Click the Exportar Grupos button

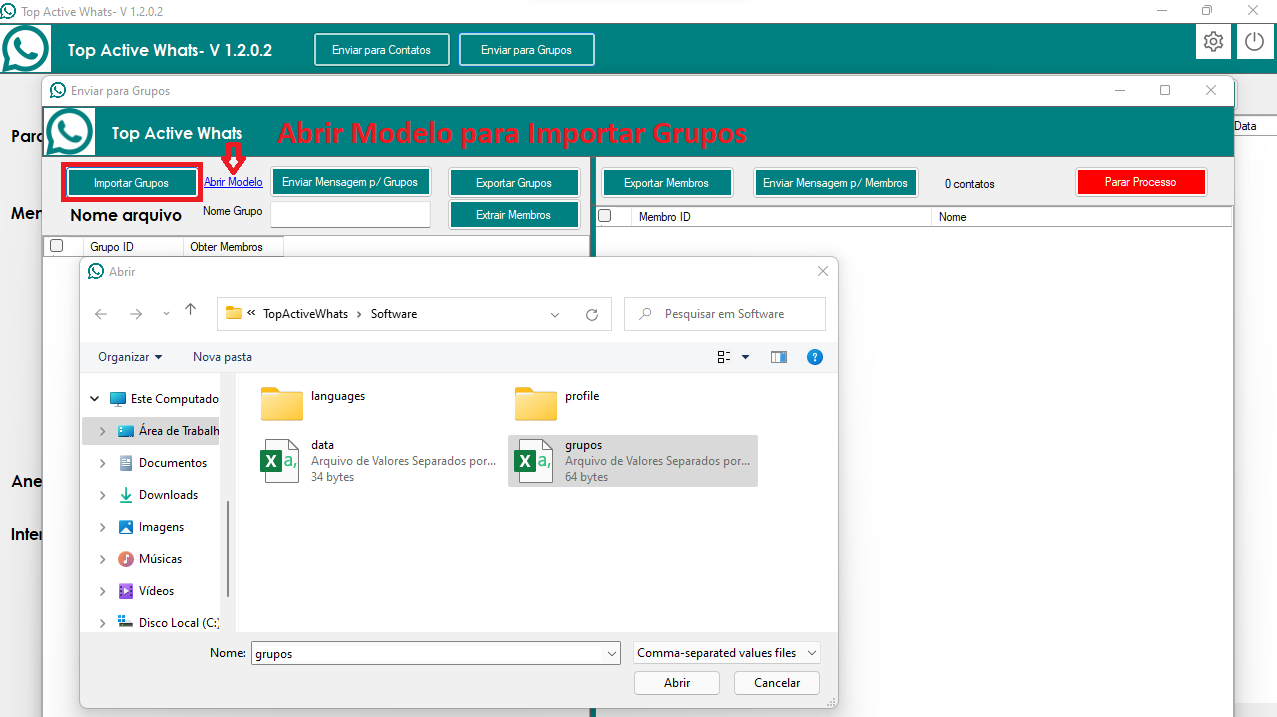pyautogui.click(x=514, y=183)
